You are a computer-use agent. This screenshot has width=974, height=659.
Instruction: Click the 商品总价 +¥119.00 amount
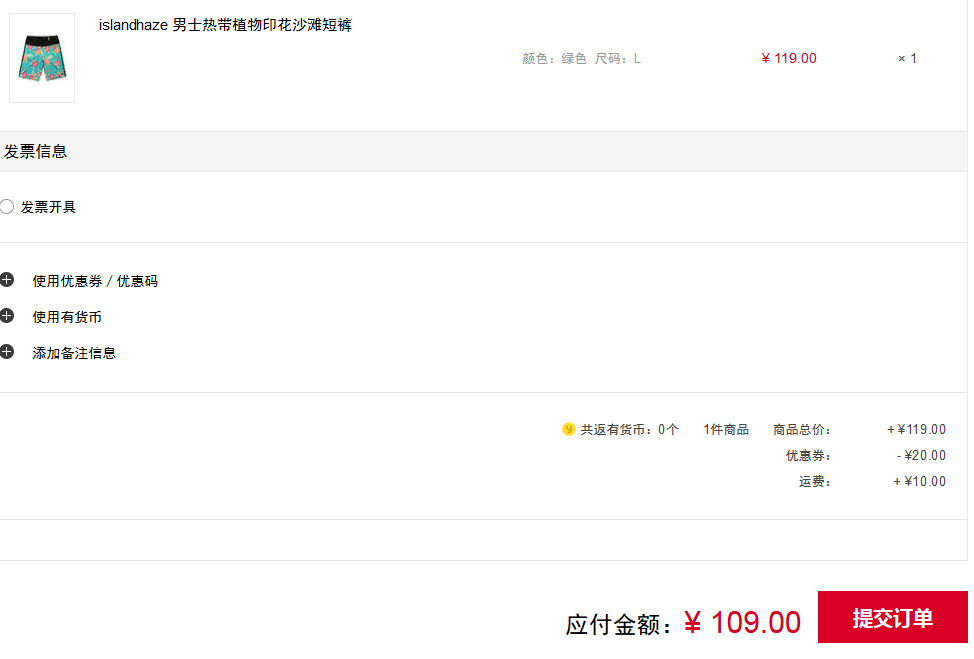[x=916, y=429]
